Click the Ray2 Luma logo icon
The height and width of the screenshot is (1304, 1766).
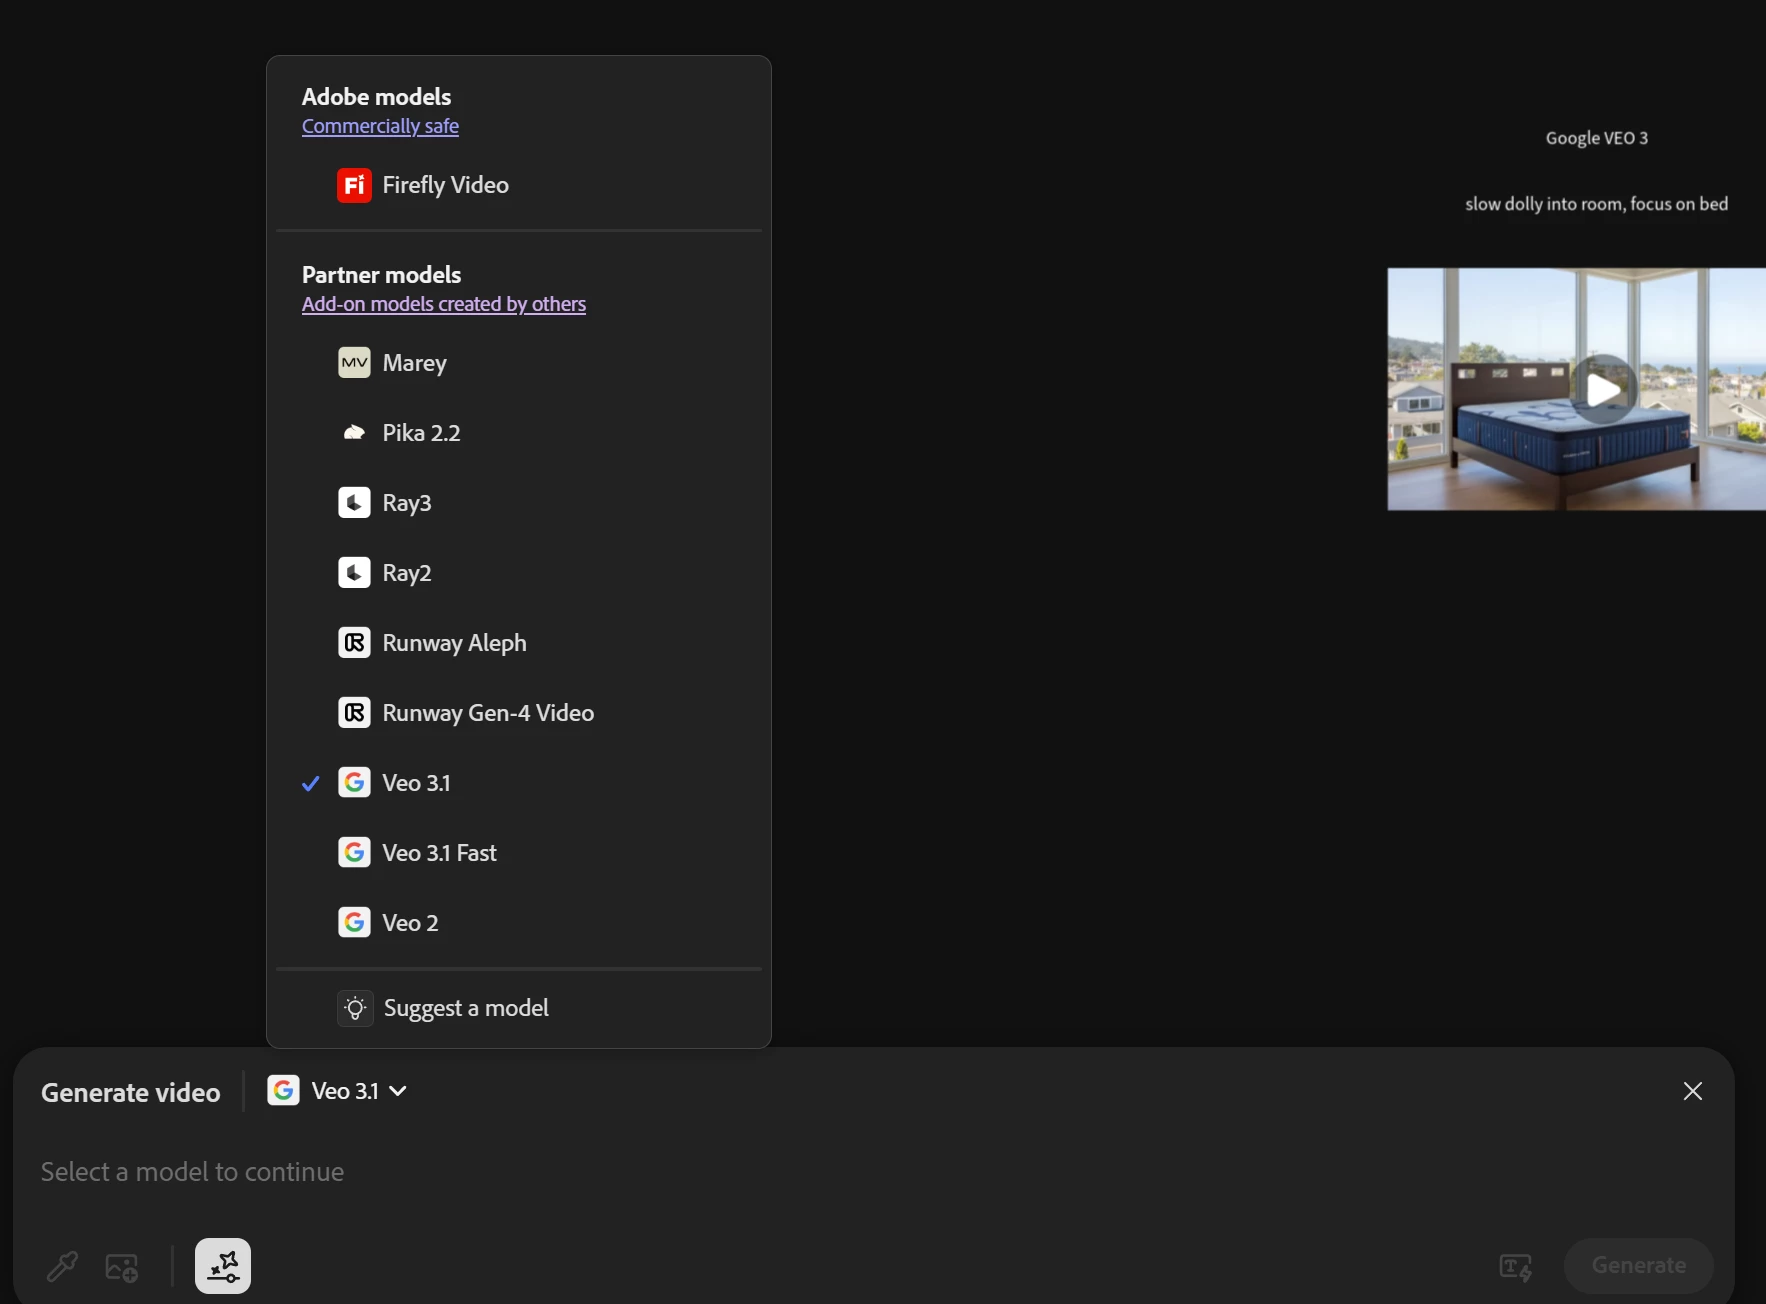pyautogui.click(x=354, y=572)
